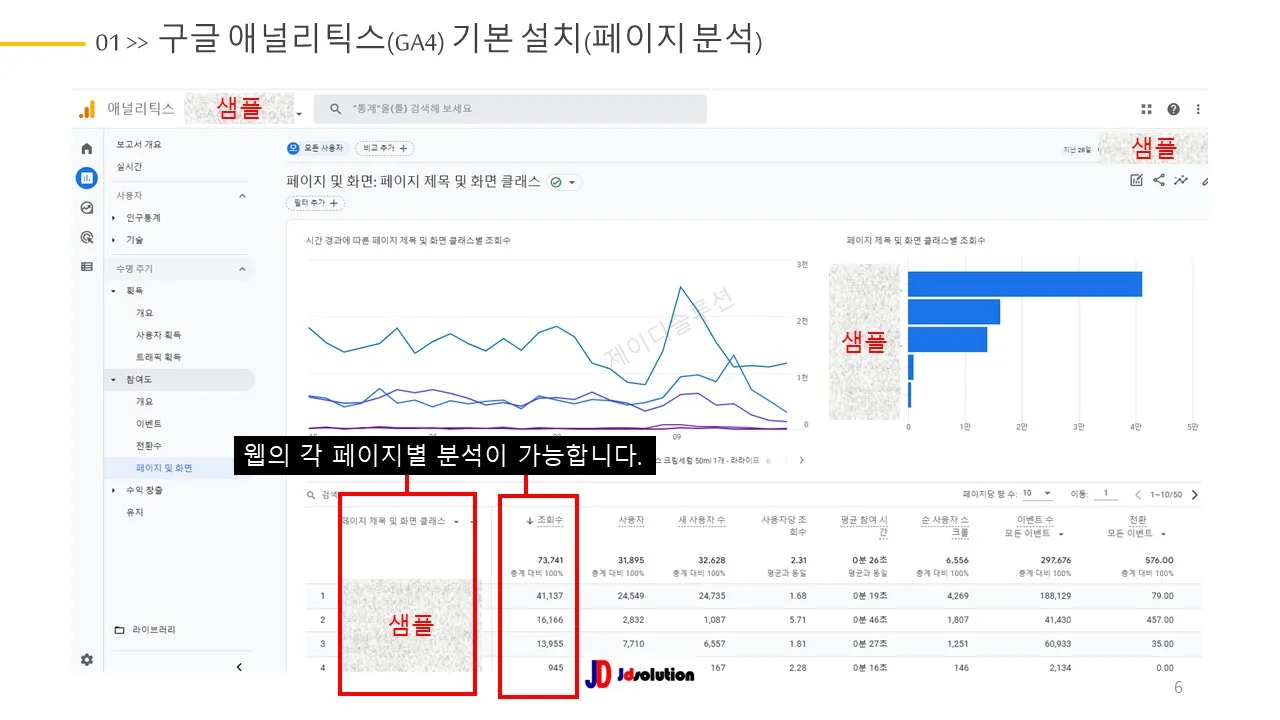The width and height of the screenshot is (1280, 720).
Task: Expand the 기술 tree item
Action: 114,240
